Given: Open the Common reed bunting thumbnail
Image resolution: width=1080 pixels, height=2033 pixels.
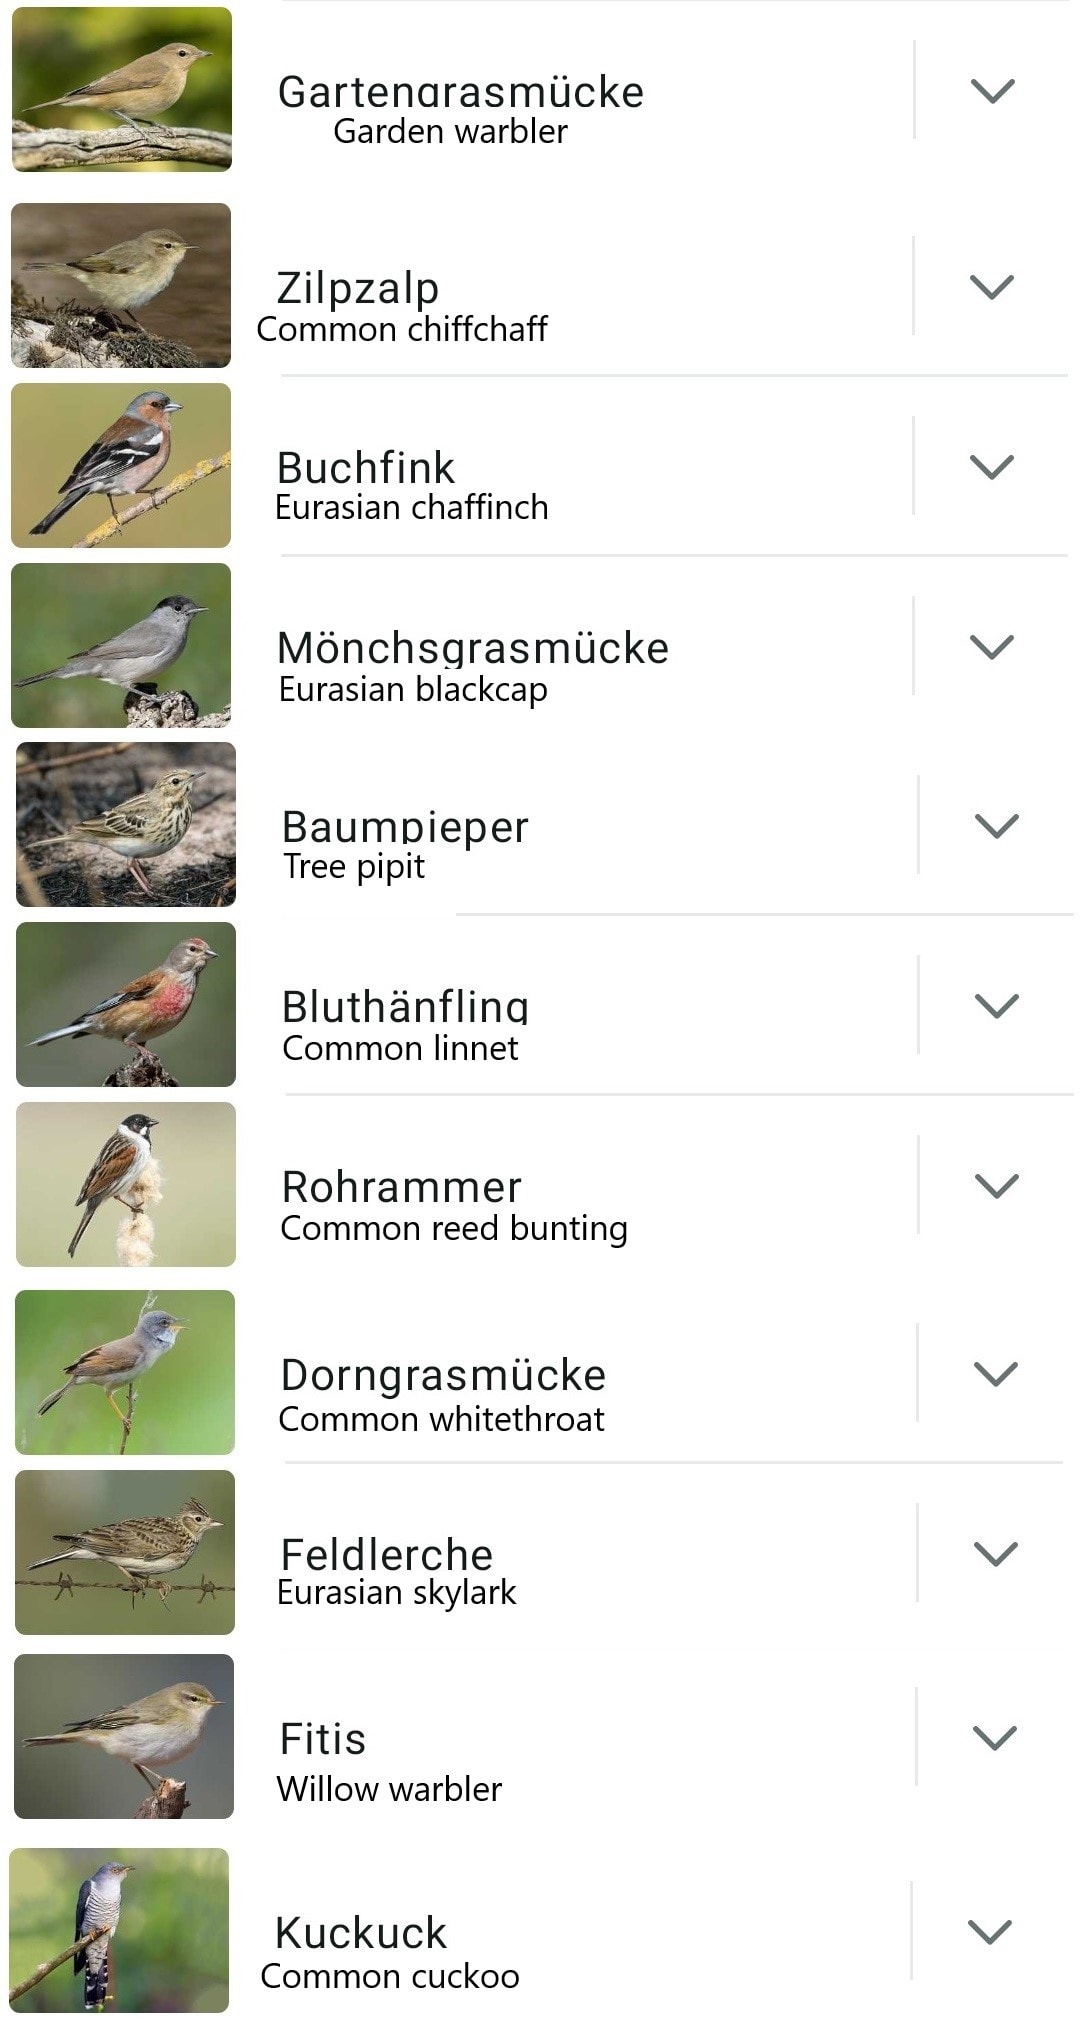Looking at the screenshot, I should point(126,1185).
